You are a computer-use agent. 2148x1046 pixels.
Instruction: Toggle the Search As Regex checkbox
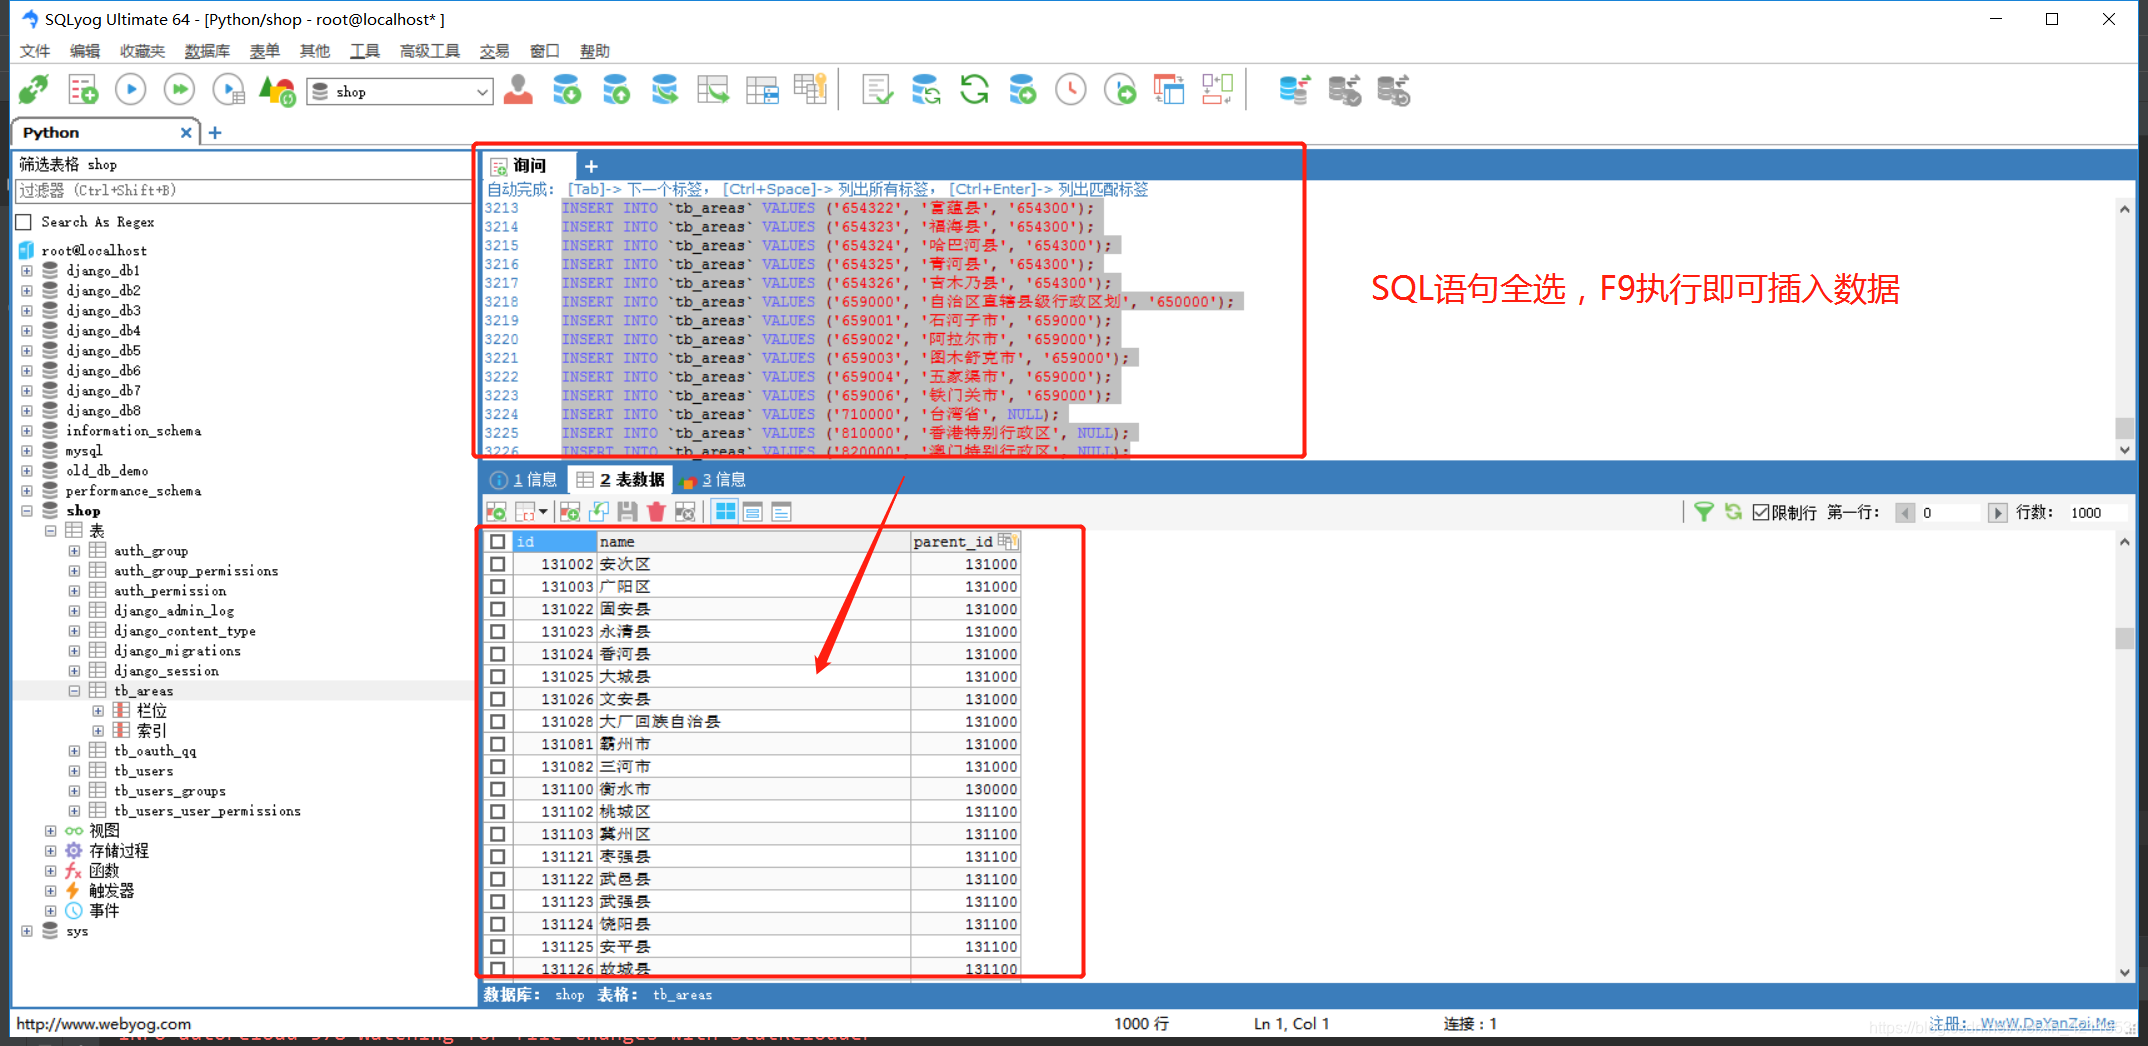24,222
